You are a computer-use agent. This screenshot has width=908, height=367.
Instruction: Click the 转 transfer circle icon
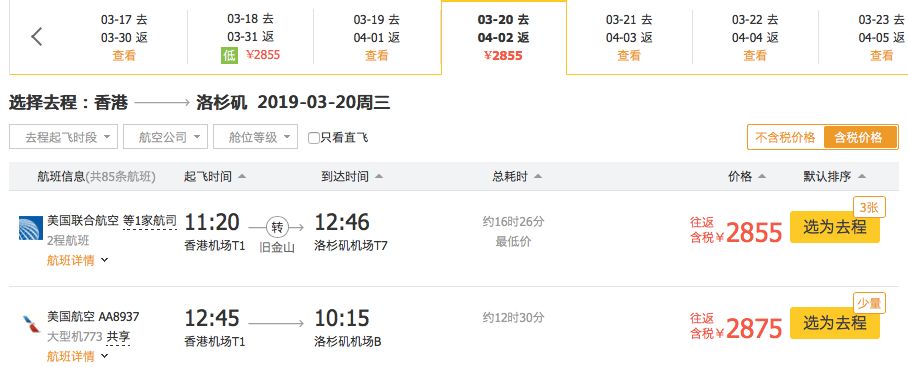coord(276,226)
